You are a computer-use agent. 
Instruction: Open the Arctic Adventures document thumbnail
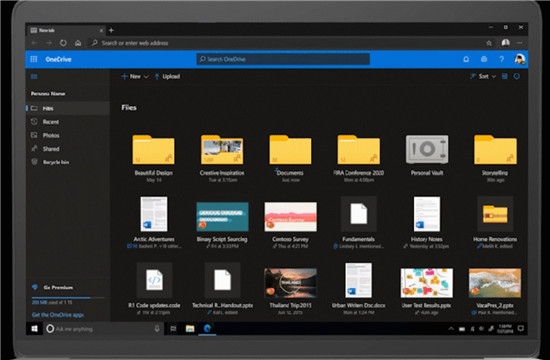click(x=154, y=214)
